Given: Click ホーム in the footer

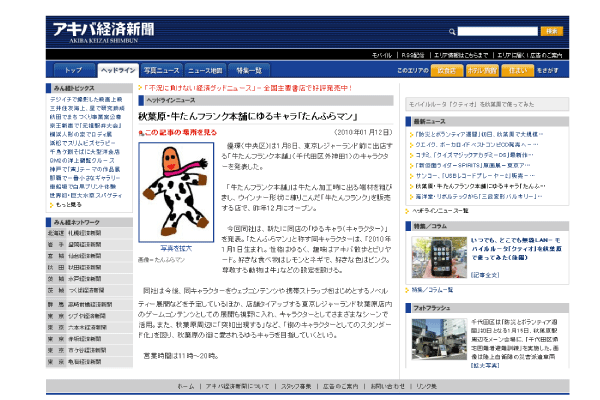Looking at the screenshot, I should [186, 386].
